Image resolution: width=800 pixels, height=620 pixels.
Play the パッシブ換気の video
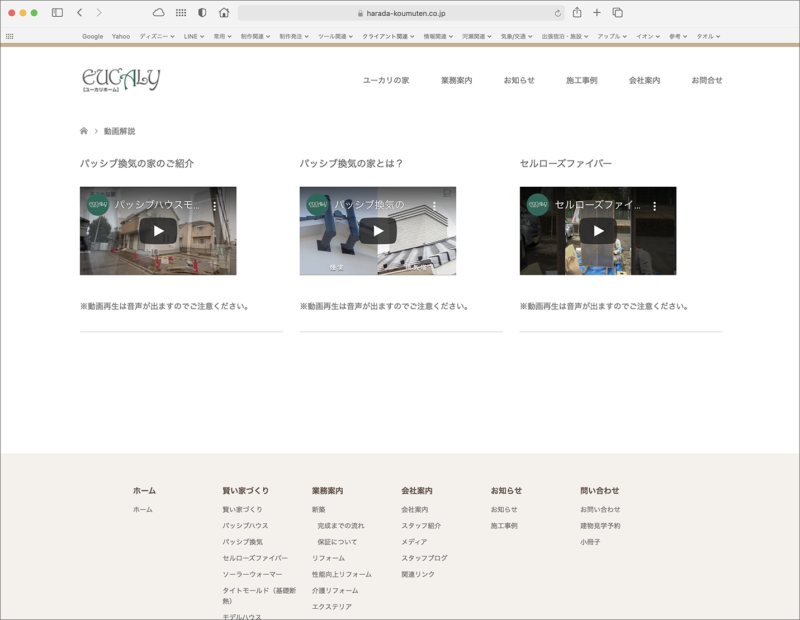tap(378, 231)
